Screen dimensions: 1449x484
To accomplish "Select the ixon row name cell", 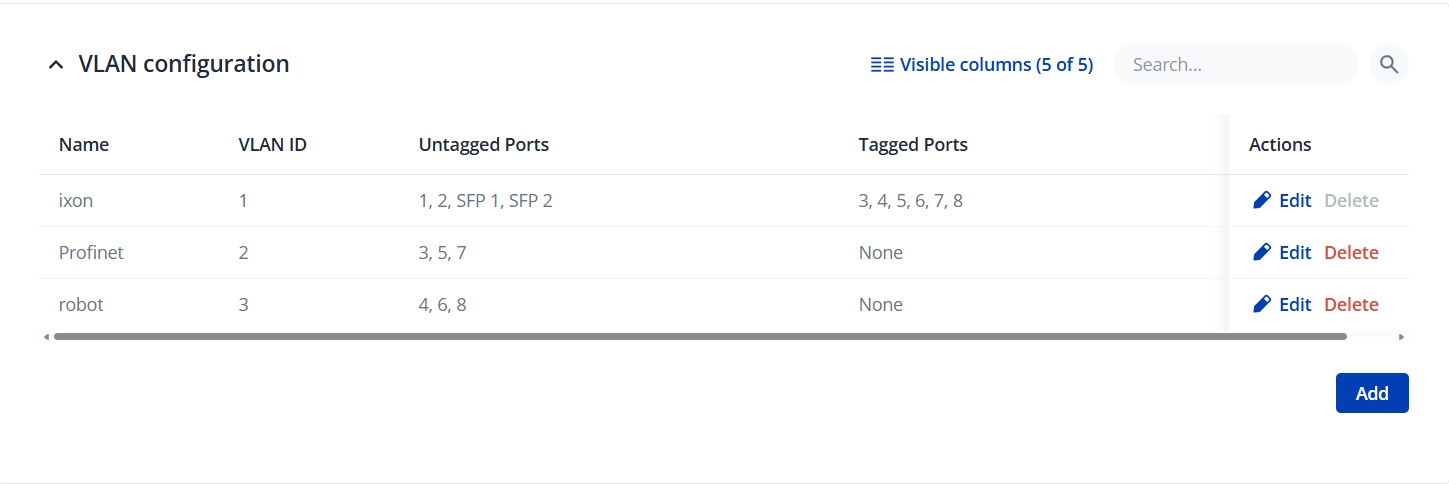I will pyautogui.click(x=76, y=201).
